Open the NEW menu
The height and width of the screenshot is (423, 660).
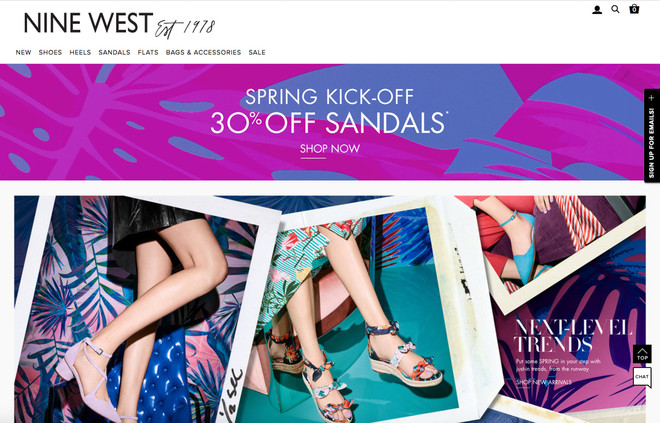point(24,52)
